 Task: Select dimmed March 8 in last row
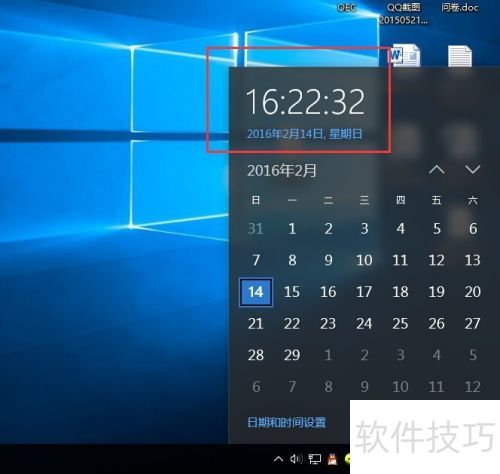(328, 387)
